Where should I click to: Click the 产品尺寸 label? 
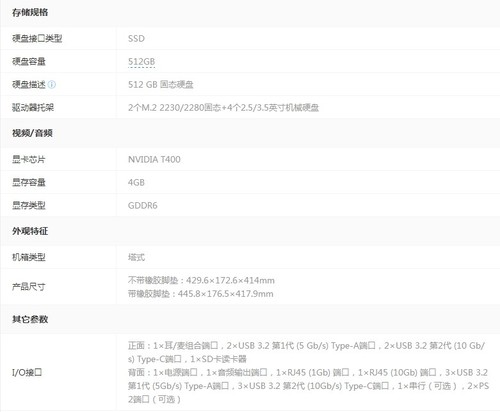coord(29,287)
